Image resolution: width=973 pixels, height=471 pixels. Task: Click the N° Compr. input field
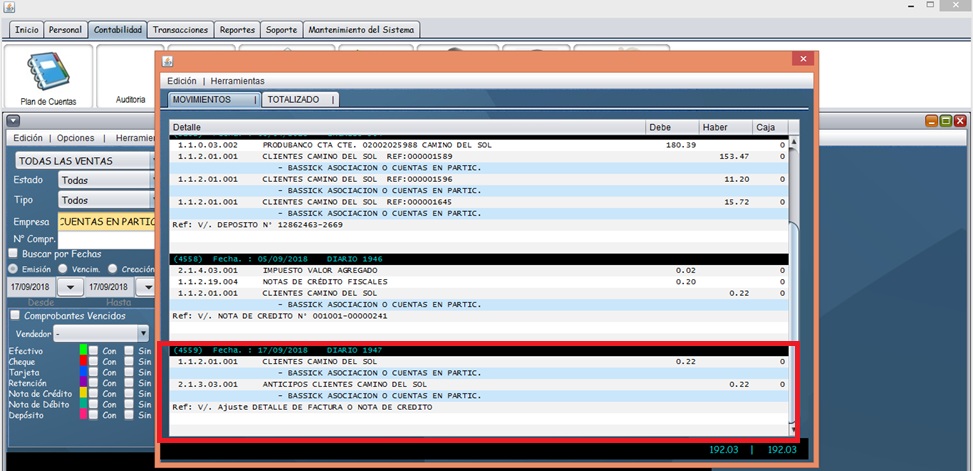point(106,240)
